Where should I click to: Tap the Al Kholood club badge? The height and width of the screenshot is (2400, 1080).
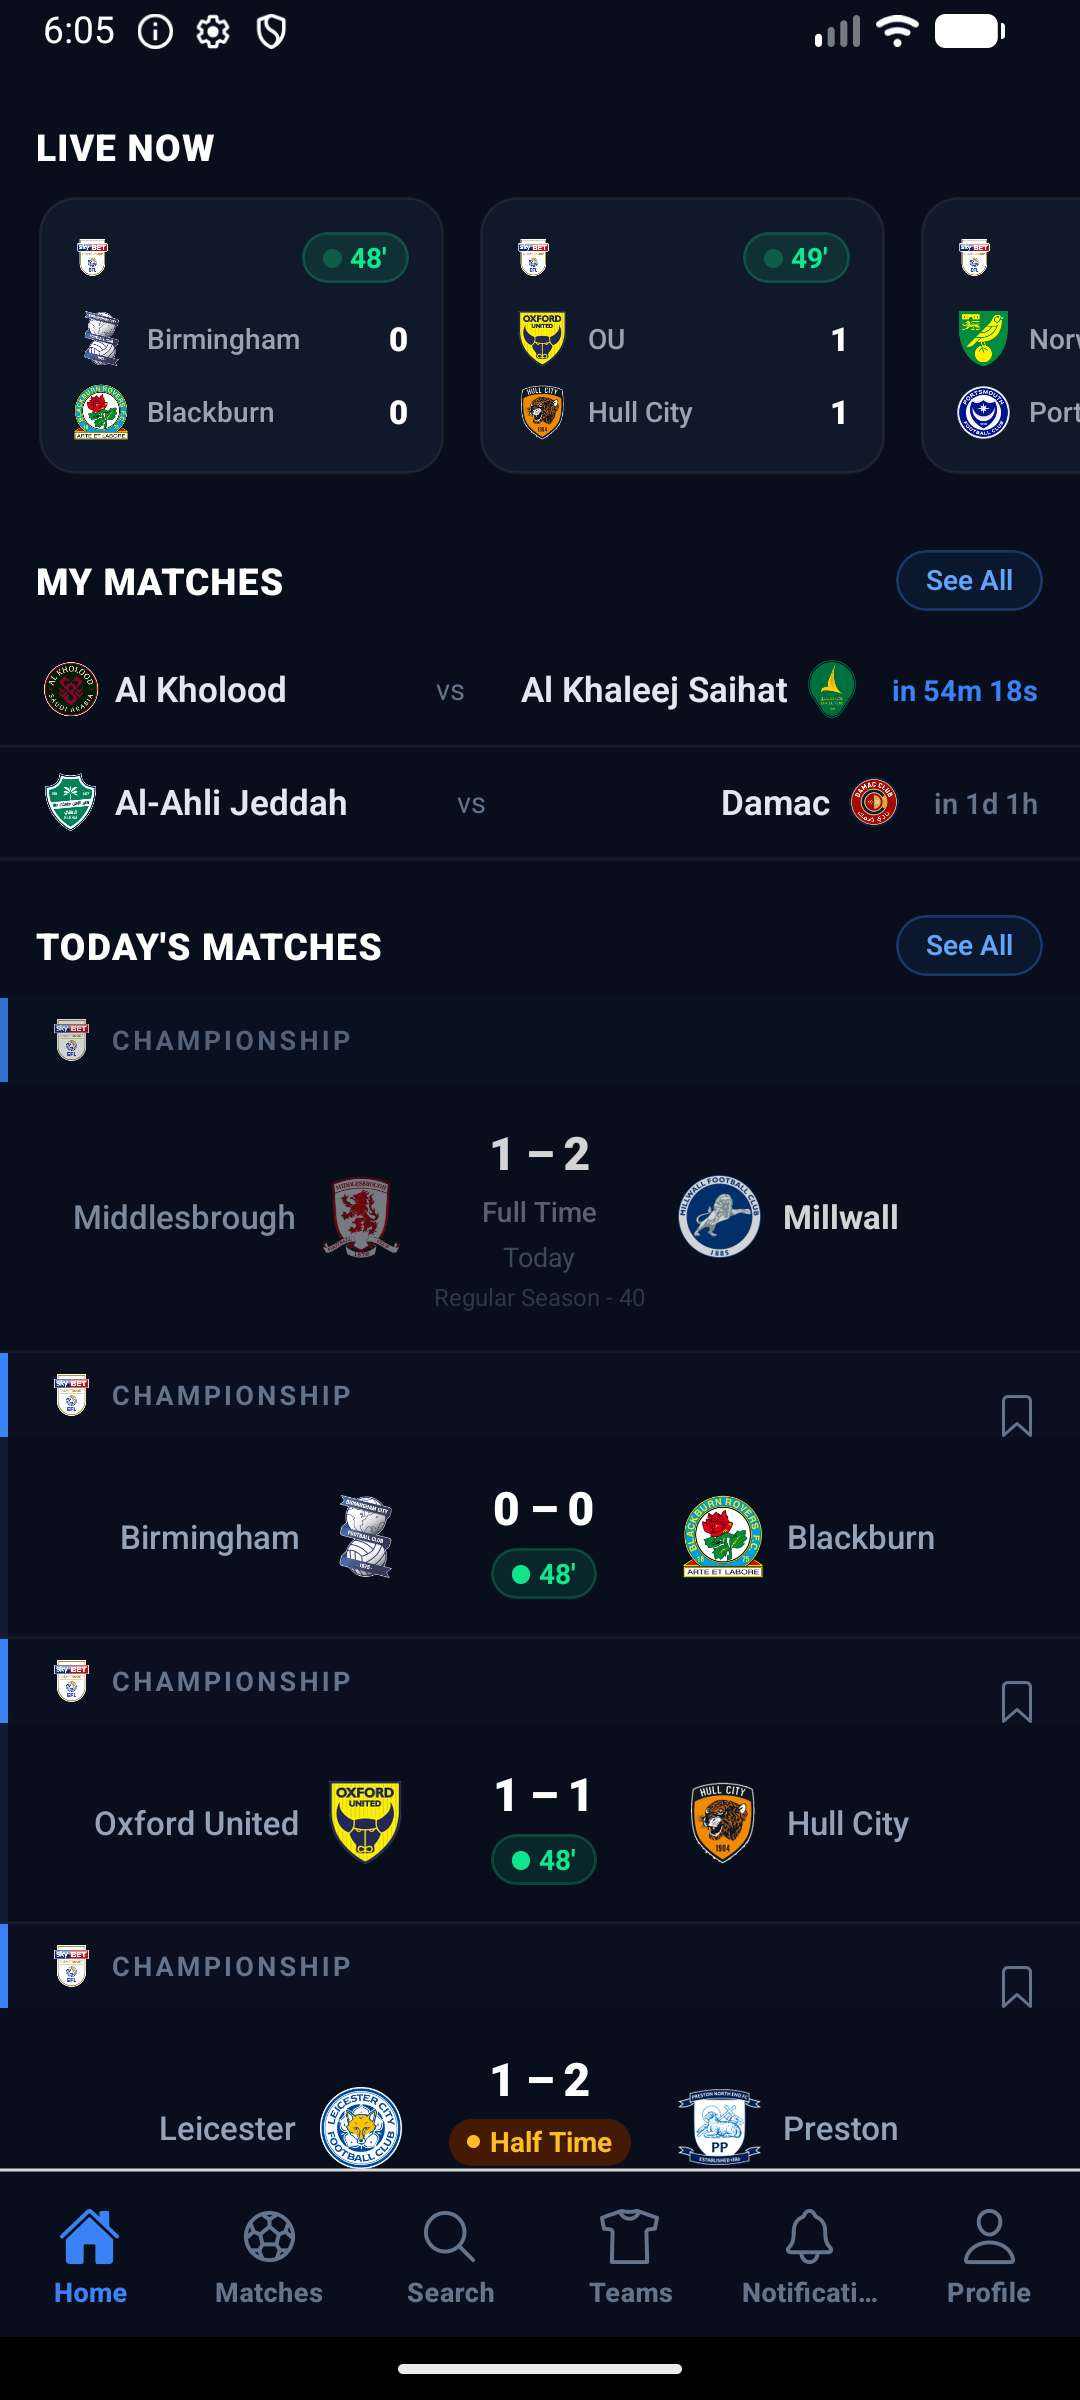(69, 689)
